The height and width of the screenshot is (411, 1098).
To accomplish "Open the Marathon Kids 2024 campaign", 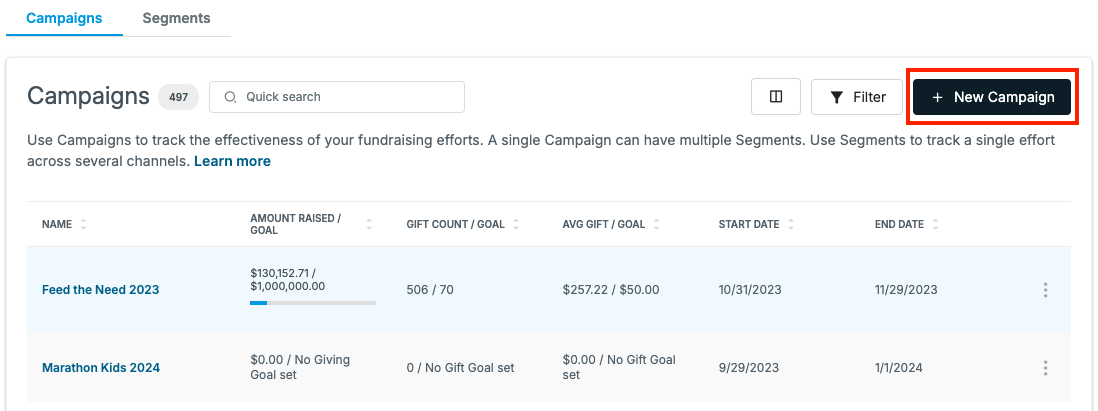I will pyautogui.click(x=101, y=368).
